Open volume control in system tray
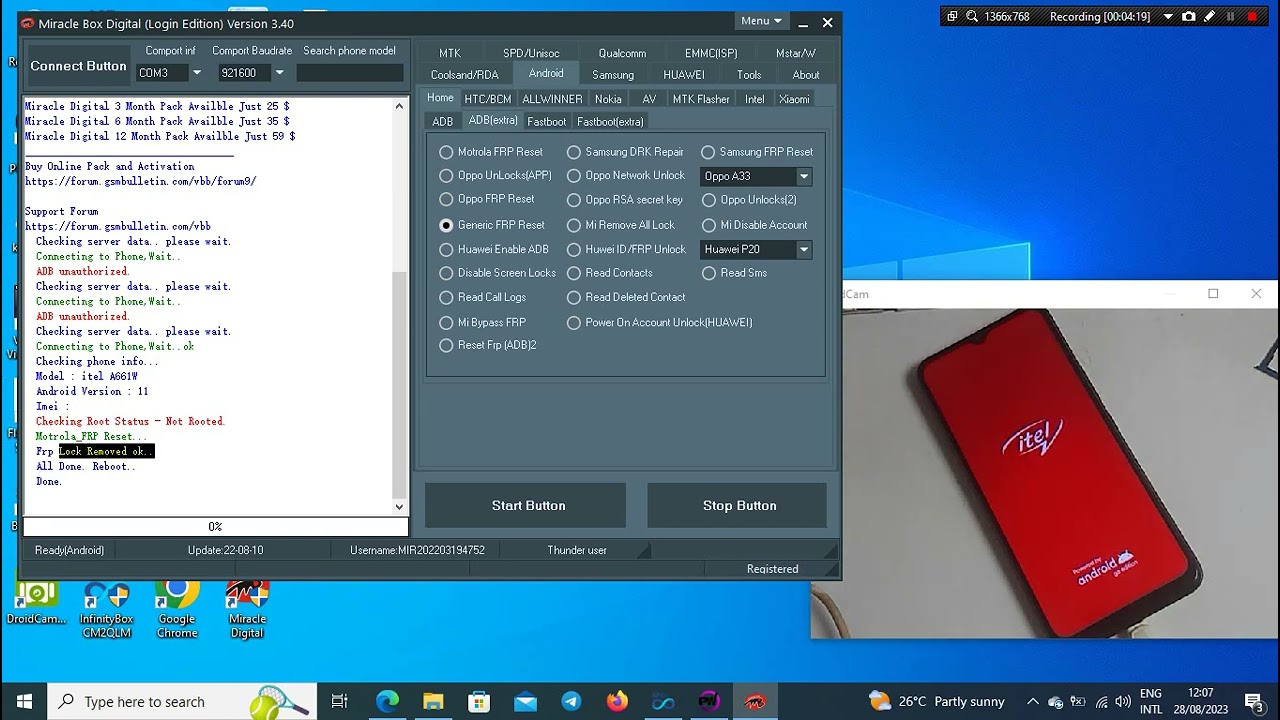 [1122, 701]
